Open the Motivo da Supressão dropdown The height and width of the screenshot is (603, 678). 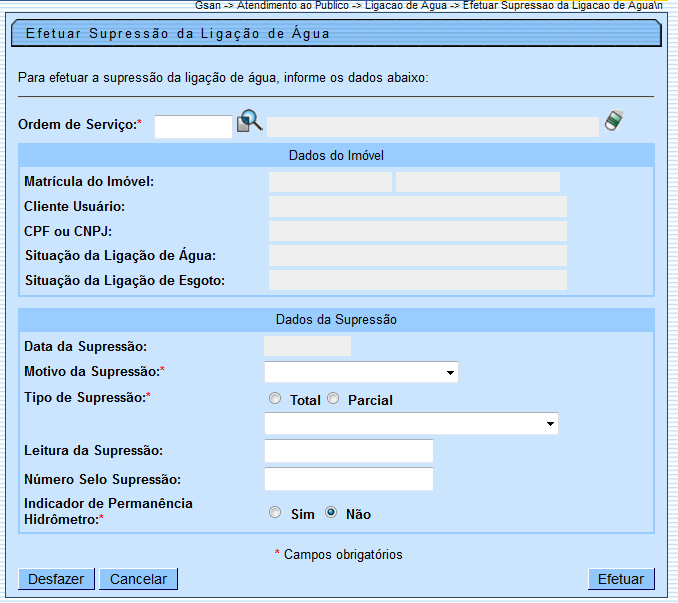click(x=361, y=373)
